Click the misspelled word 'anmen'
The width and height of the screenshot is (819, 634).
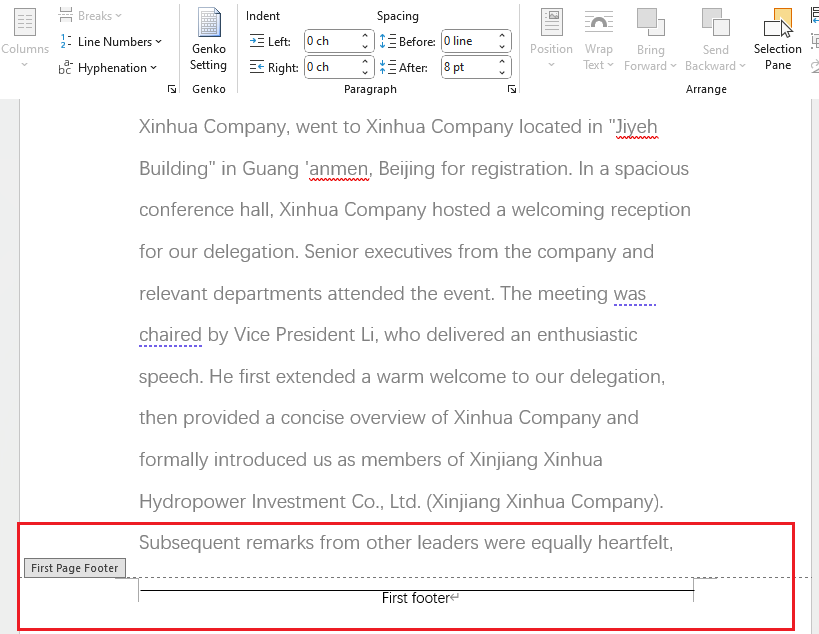339,169
